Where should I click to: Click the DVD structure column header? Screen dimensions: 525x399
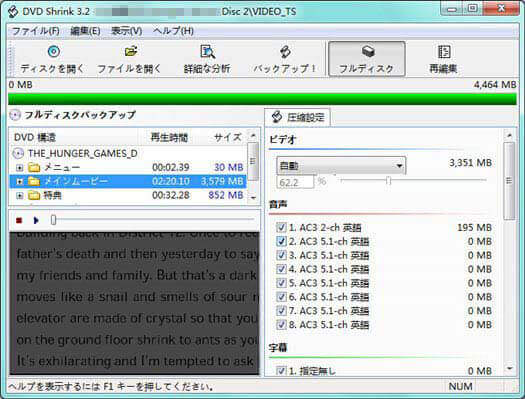tap(74, 137)
